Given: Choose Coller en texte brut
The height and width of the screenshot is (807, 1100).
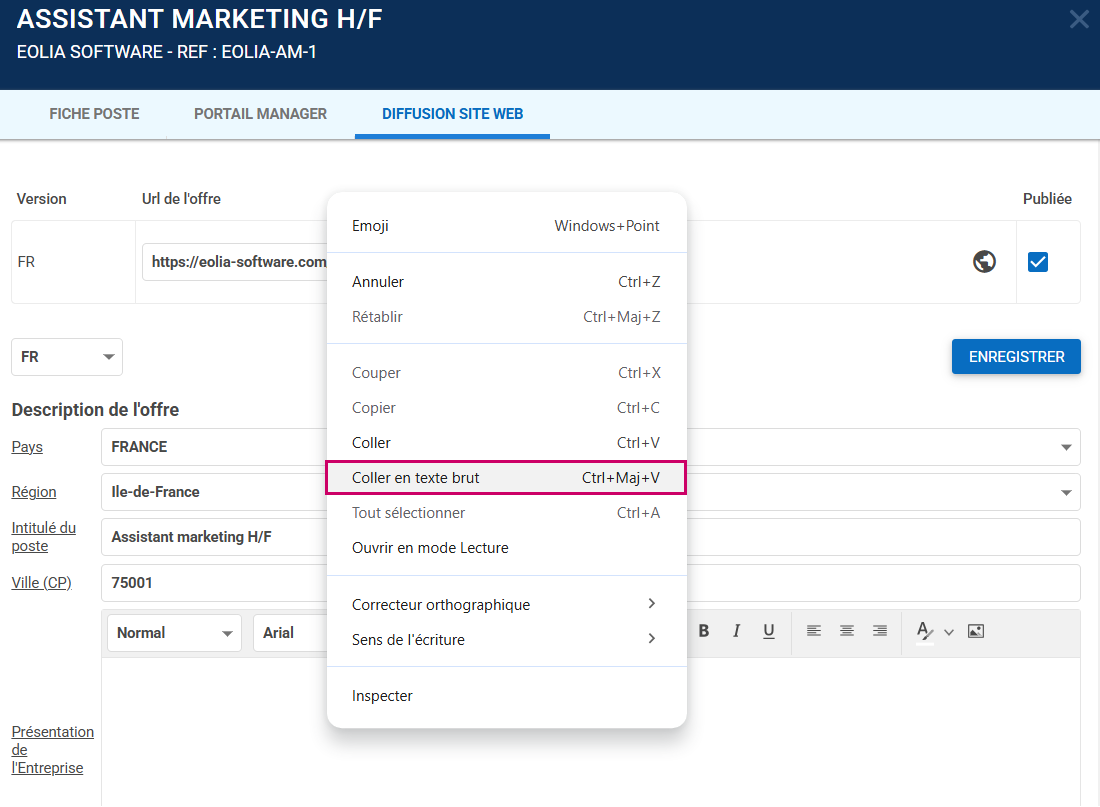Looking at the screenshot, I should pos(506,478).
